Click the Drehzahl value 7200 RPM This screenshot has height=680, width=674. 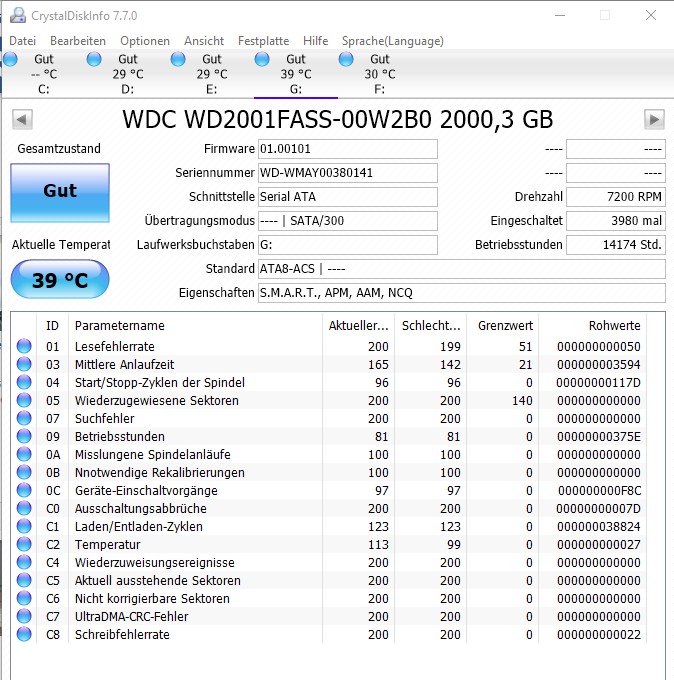pos(615,196)
